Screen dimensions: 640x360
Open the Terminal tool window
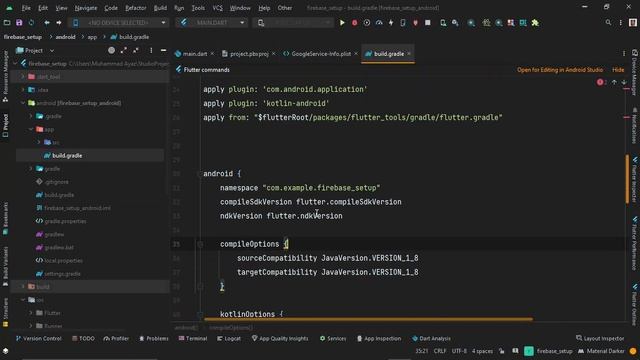pos(193,338)
